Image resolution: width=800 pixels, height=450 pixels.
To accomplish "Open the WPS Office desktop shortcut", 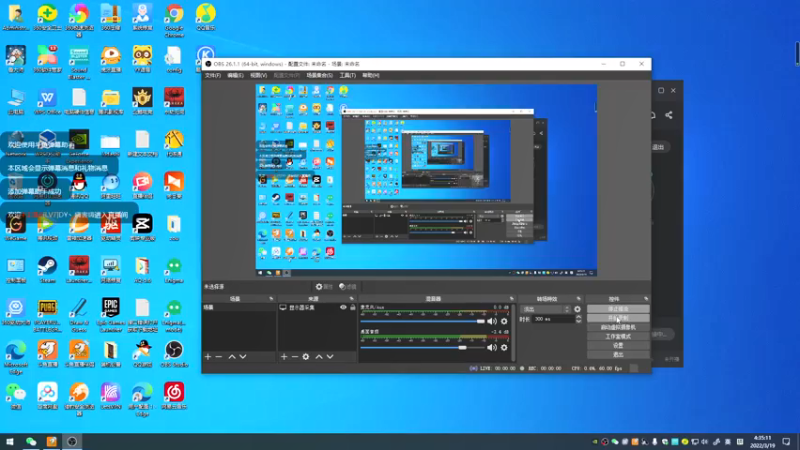I will pyautogui.click(x=47, y=101).
